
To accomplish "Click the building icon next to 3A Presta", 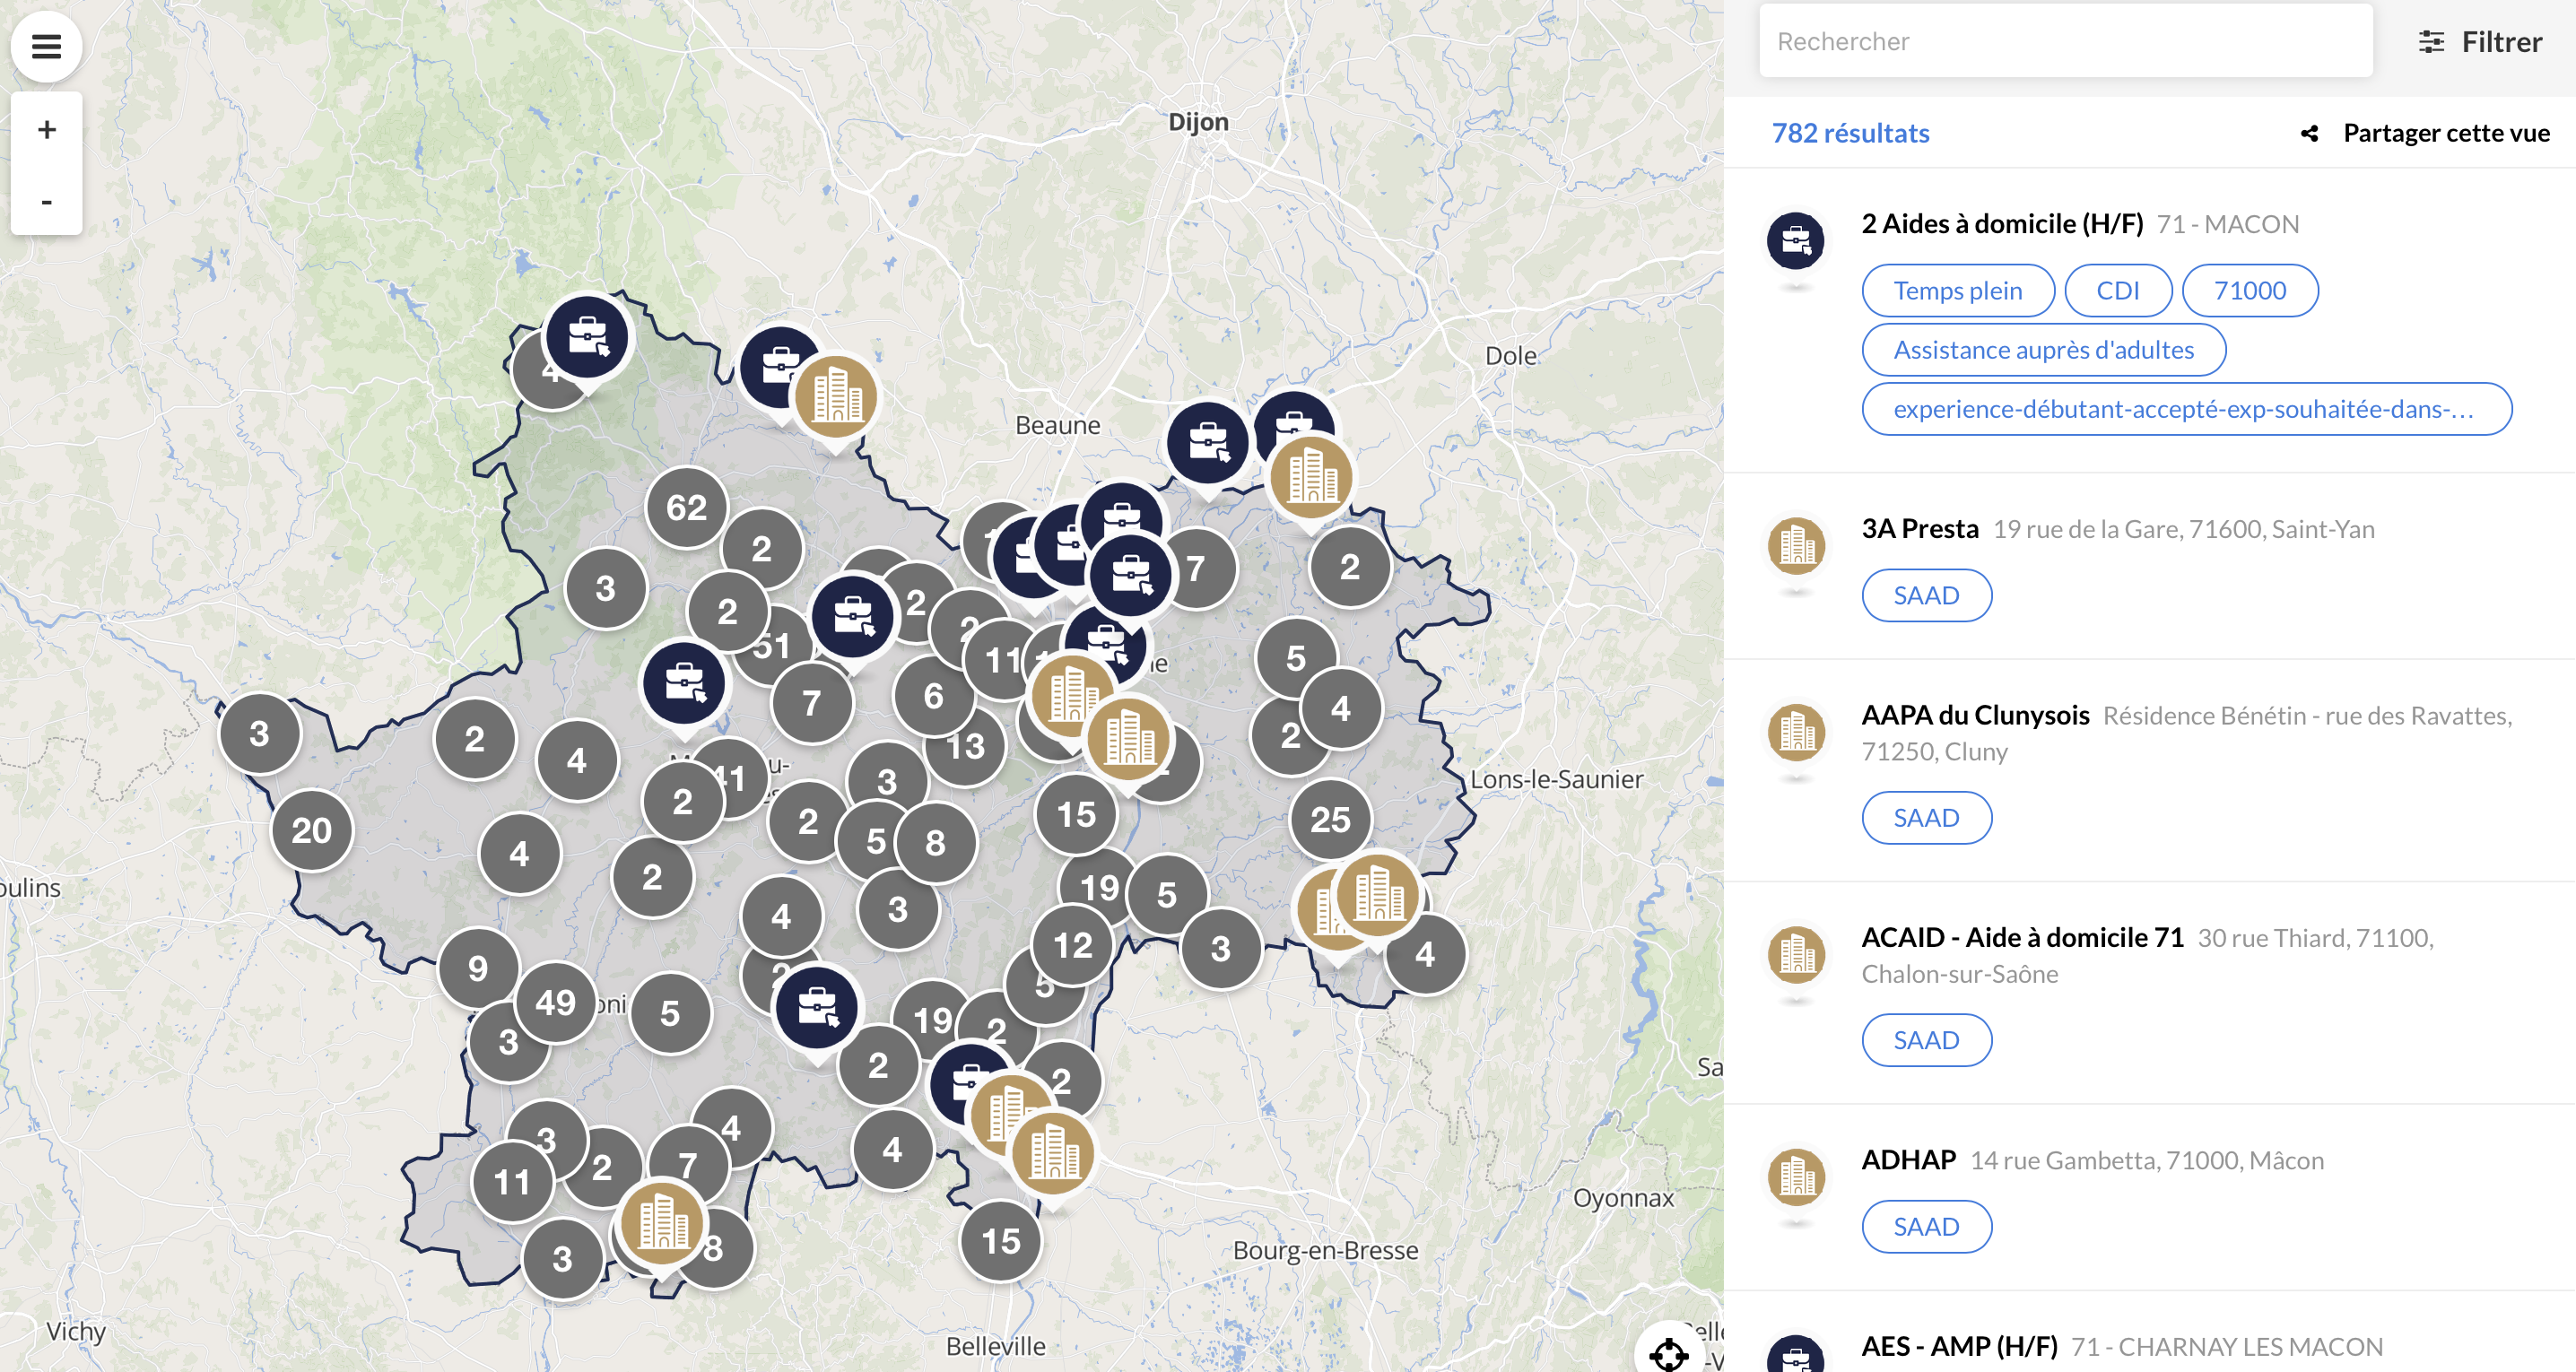I will tap(1796, 545).
